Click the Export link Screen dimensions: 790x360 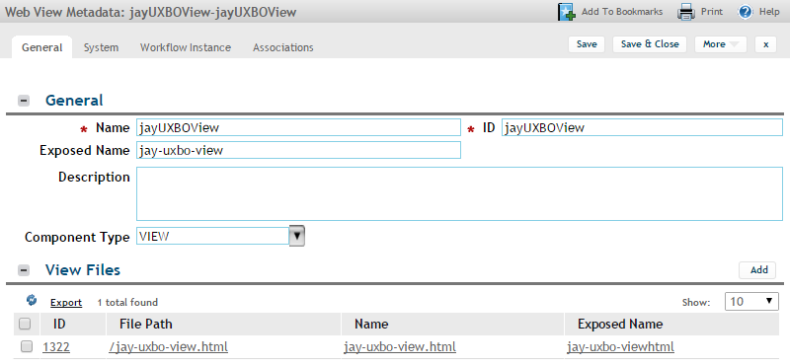pos(66,303)
